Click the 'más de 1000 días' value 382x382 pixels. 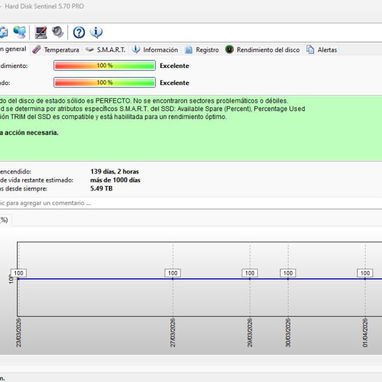point(115,180)
